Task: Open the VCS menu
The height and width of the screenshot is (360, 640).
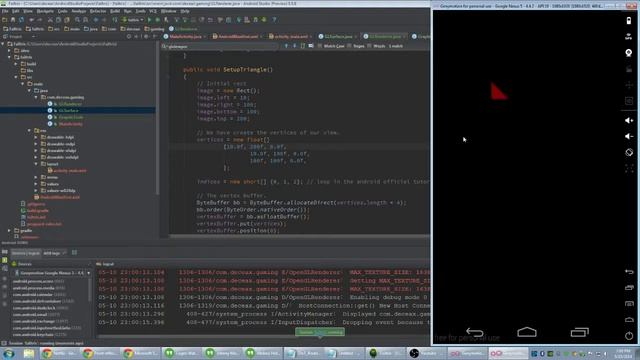Action: pos(153,11)
